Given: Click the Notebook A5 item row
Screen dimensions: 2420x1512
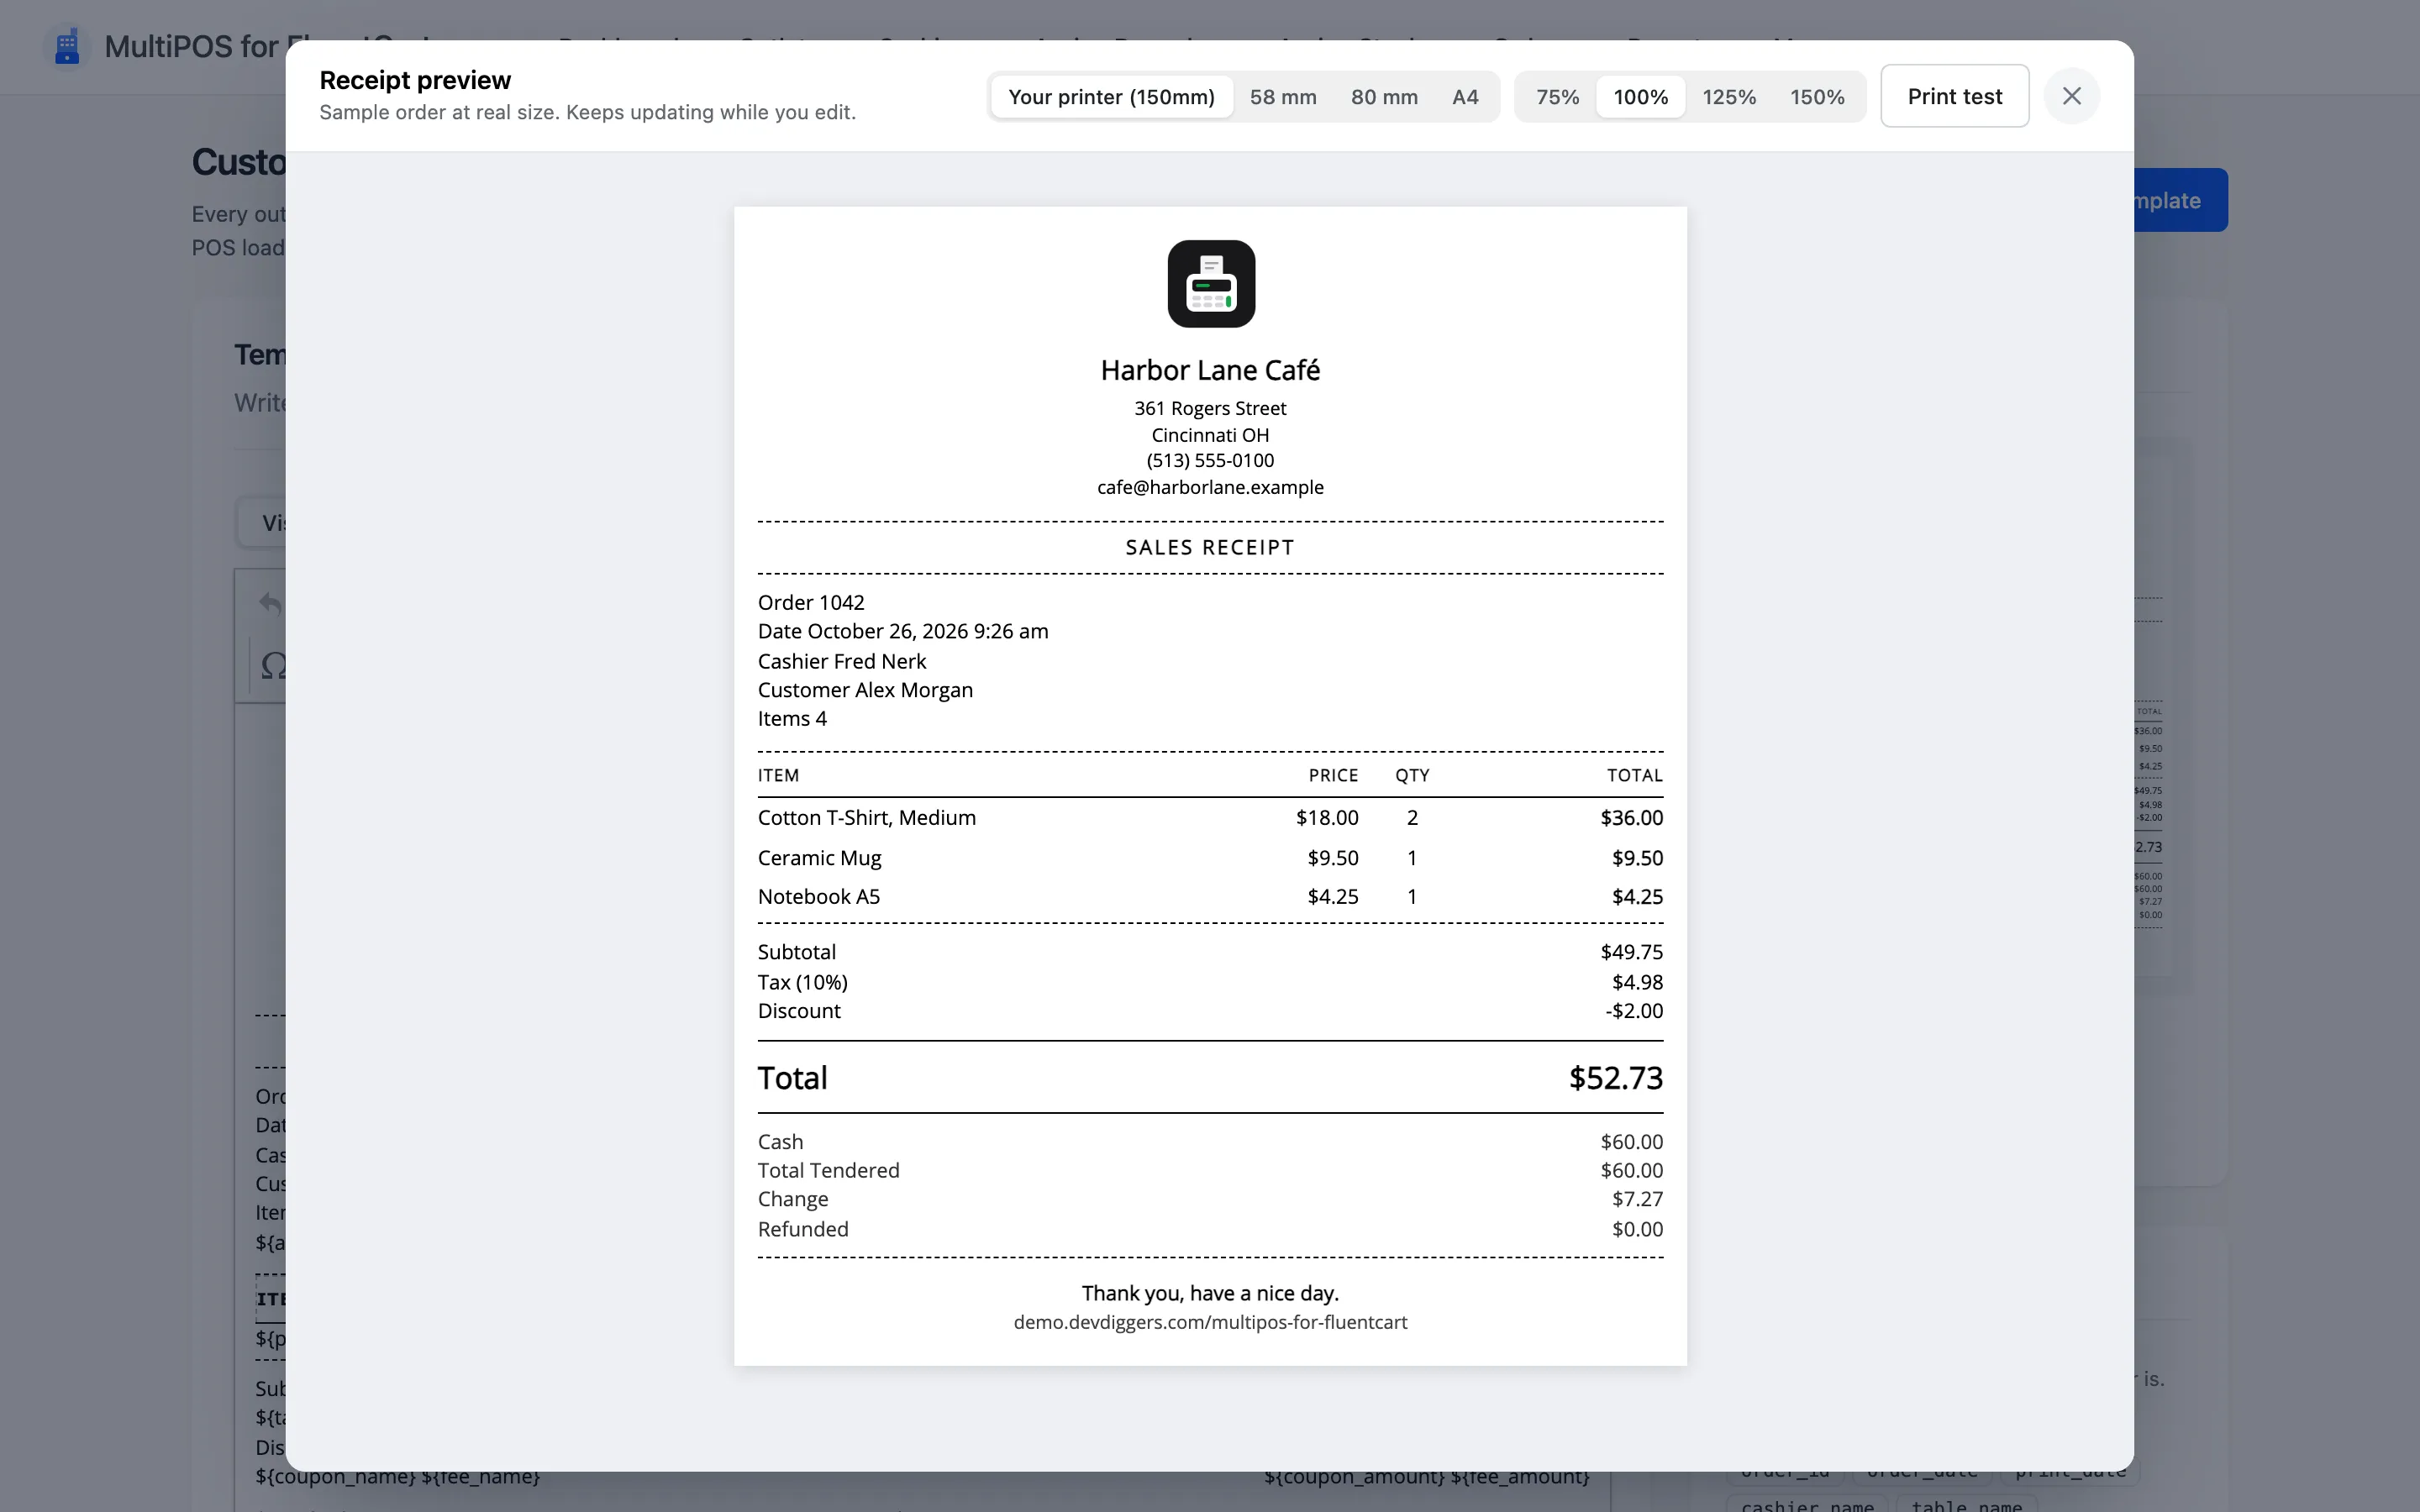Looking at the screenshot, I should coord(1210,897).
